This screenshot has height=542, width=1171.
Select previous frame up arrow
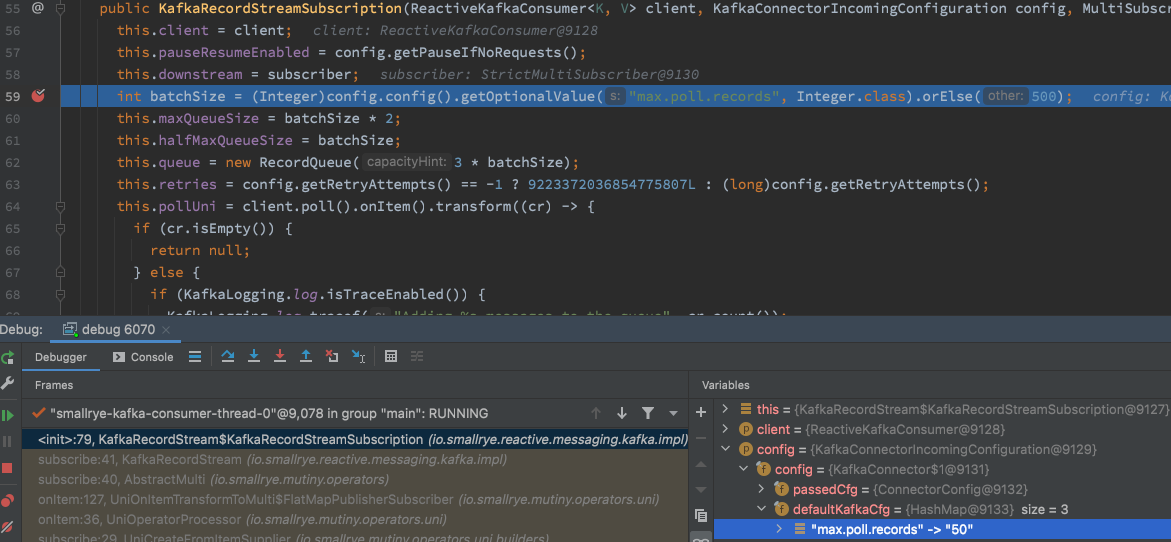596,413
